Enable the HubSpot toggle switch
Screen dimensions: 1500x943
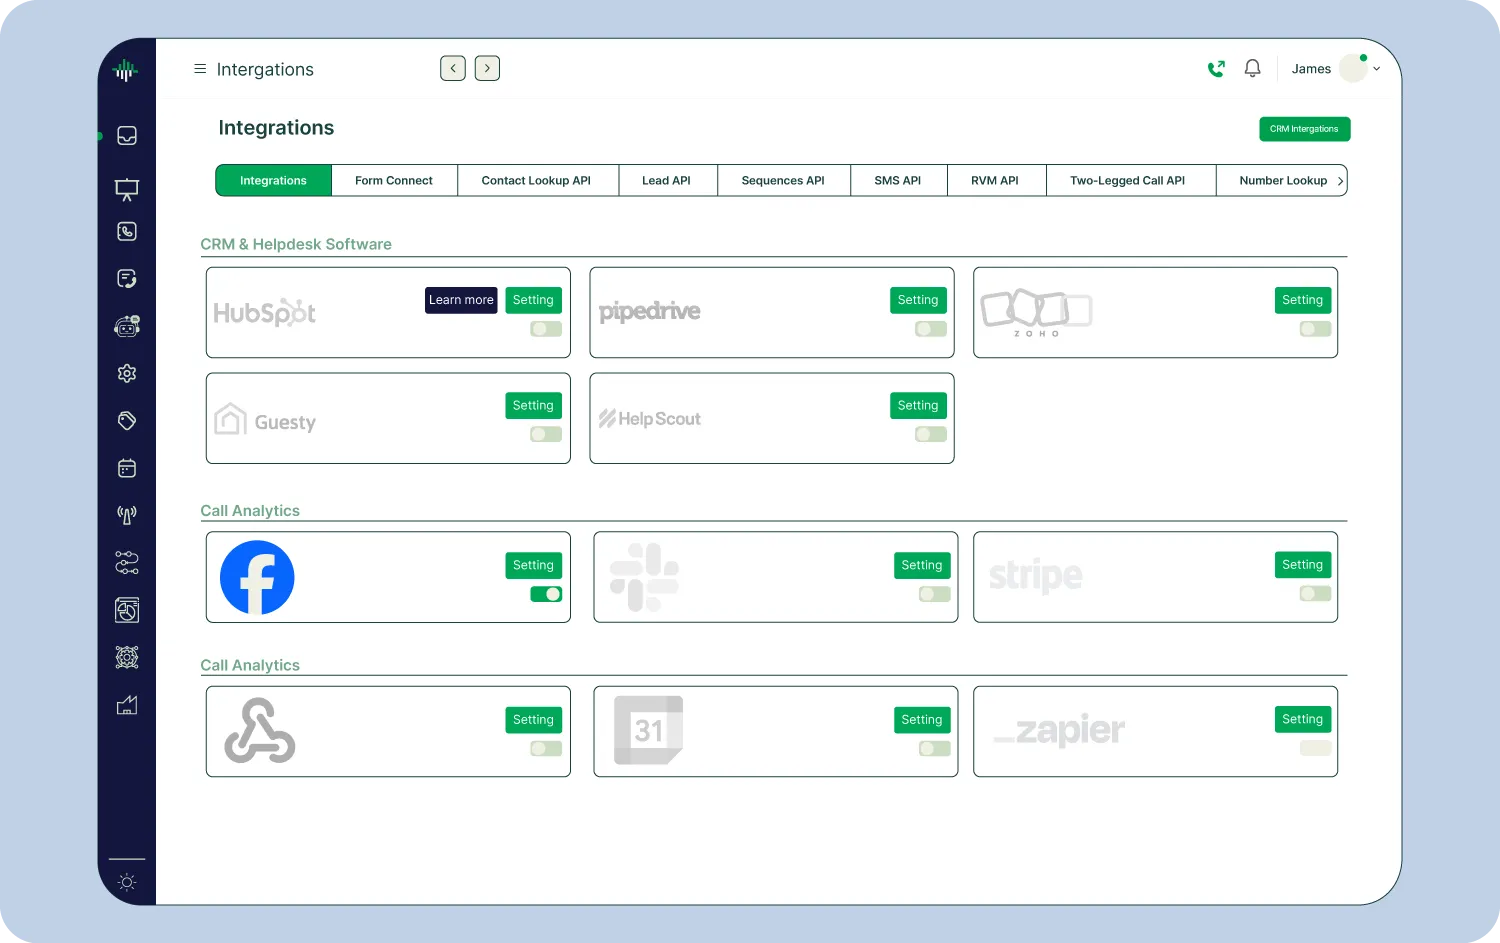click(x=546, y=329)
